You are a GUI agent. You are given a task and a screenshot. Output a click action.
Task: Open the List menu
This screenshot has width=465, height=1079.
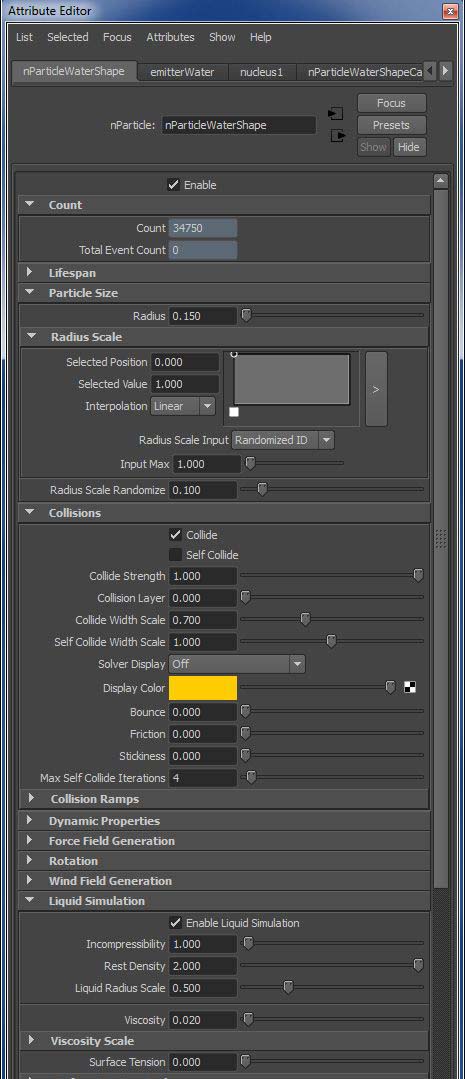(x=24, y=37)
